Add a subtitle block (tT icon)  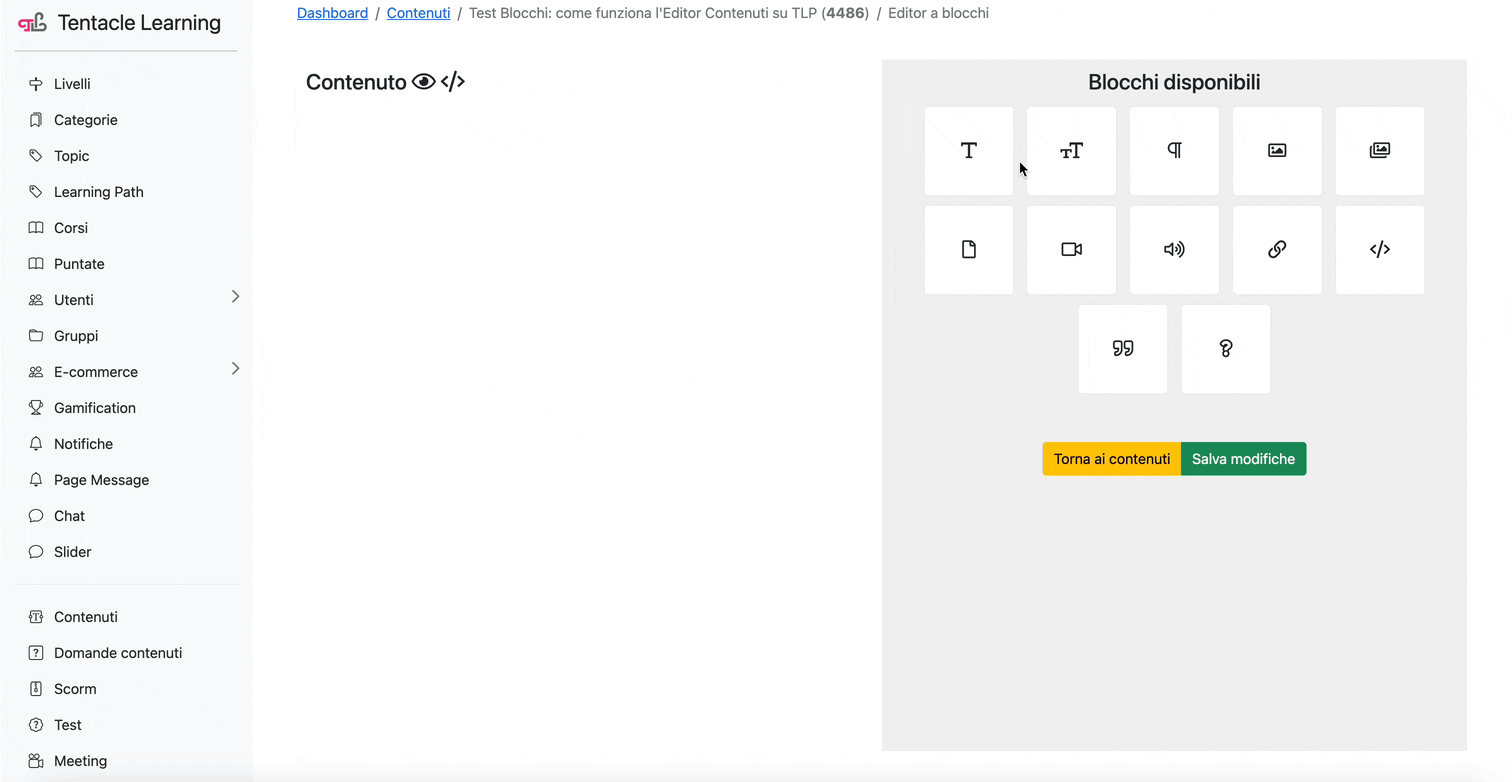click(1071, 150)
